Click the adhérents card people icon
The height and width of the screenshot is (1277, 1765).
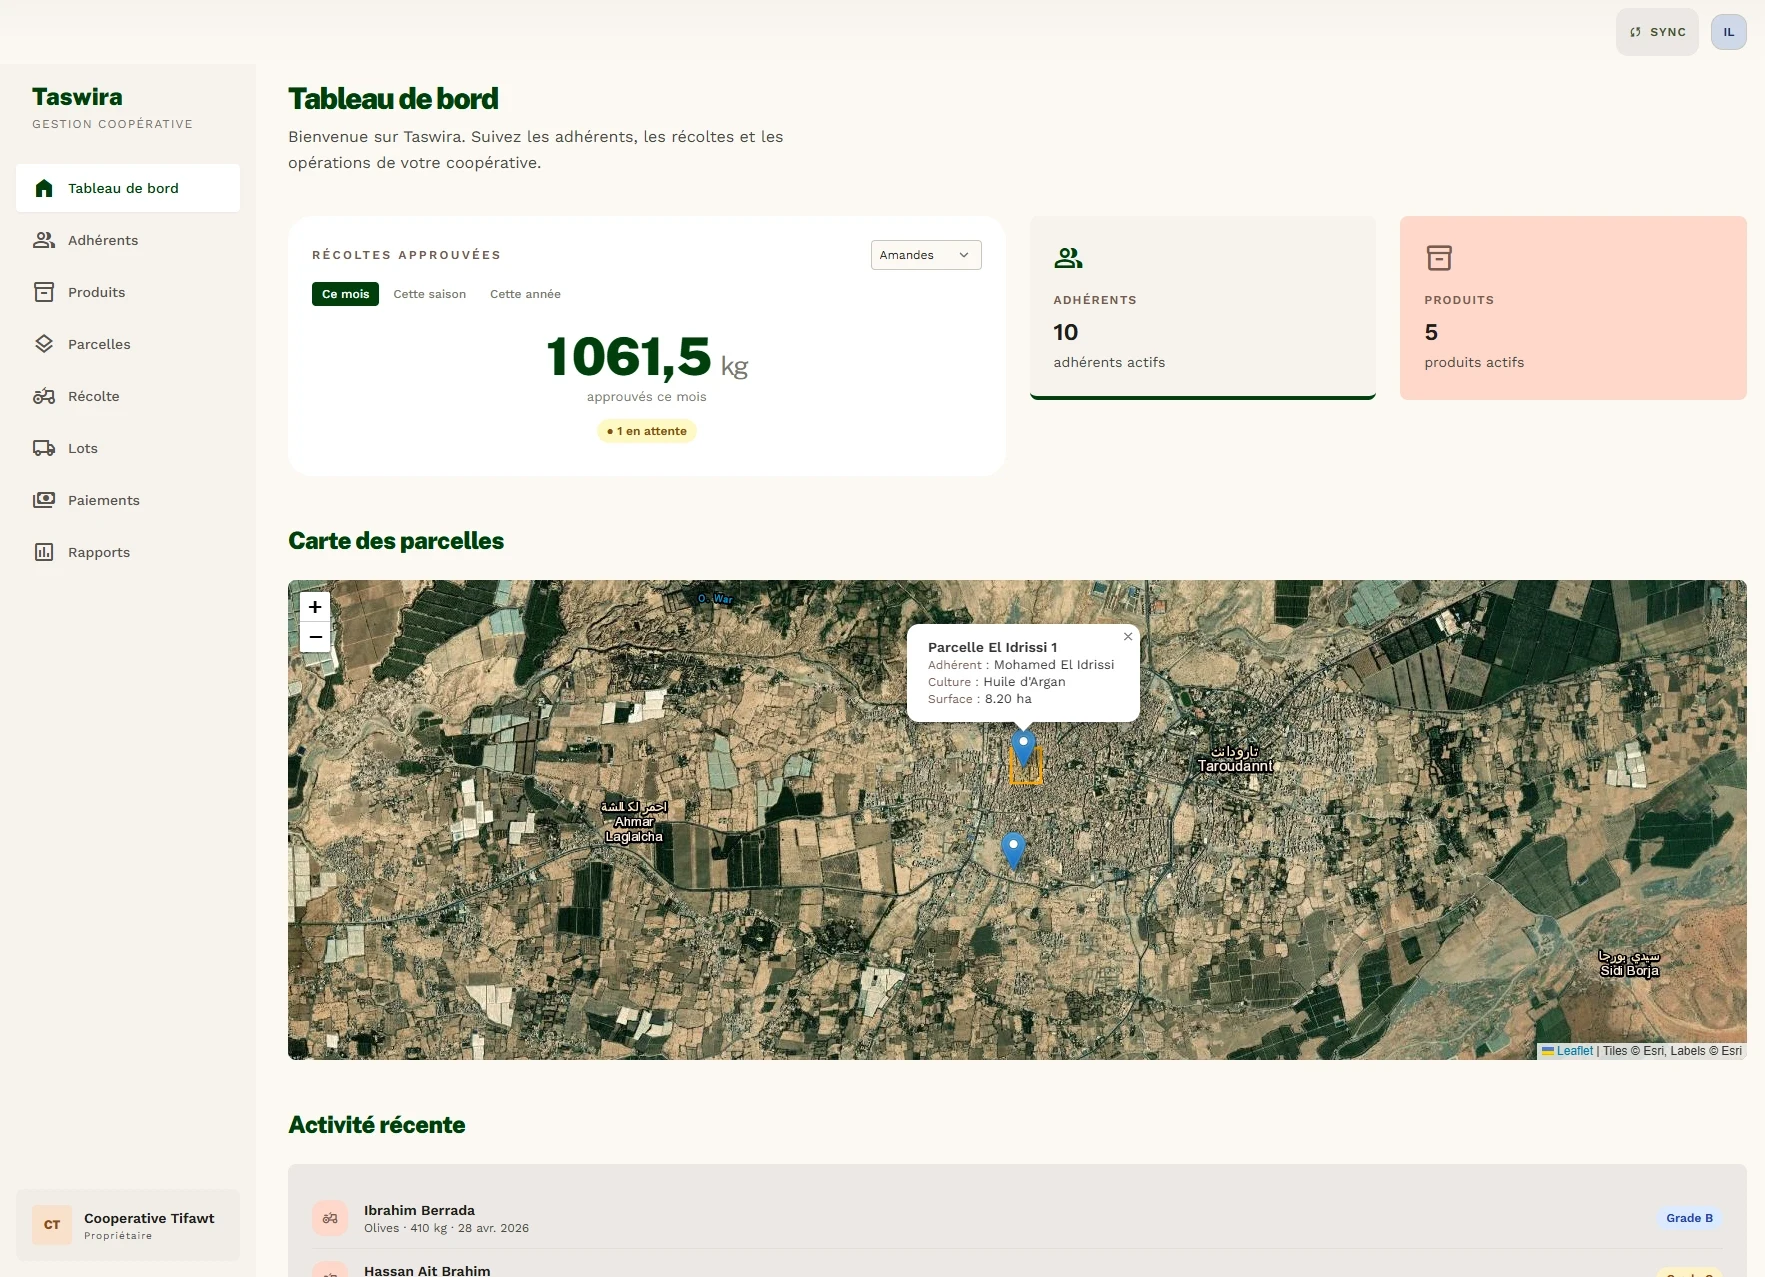pyautogui.click(x=1068, y=258)
